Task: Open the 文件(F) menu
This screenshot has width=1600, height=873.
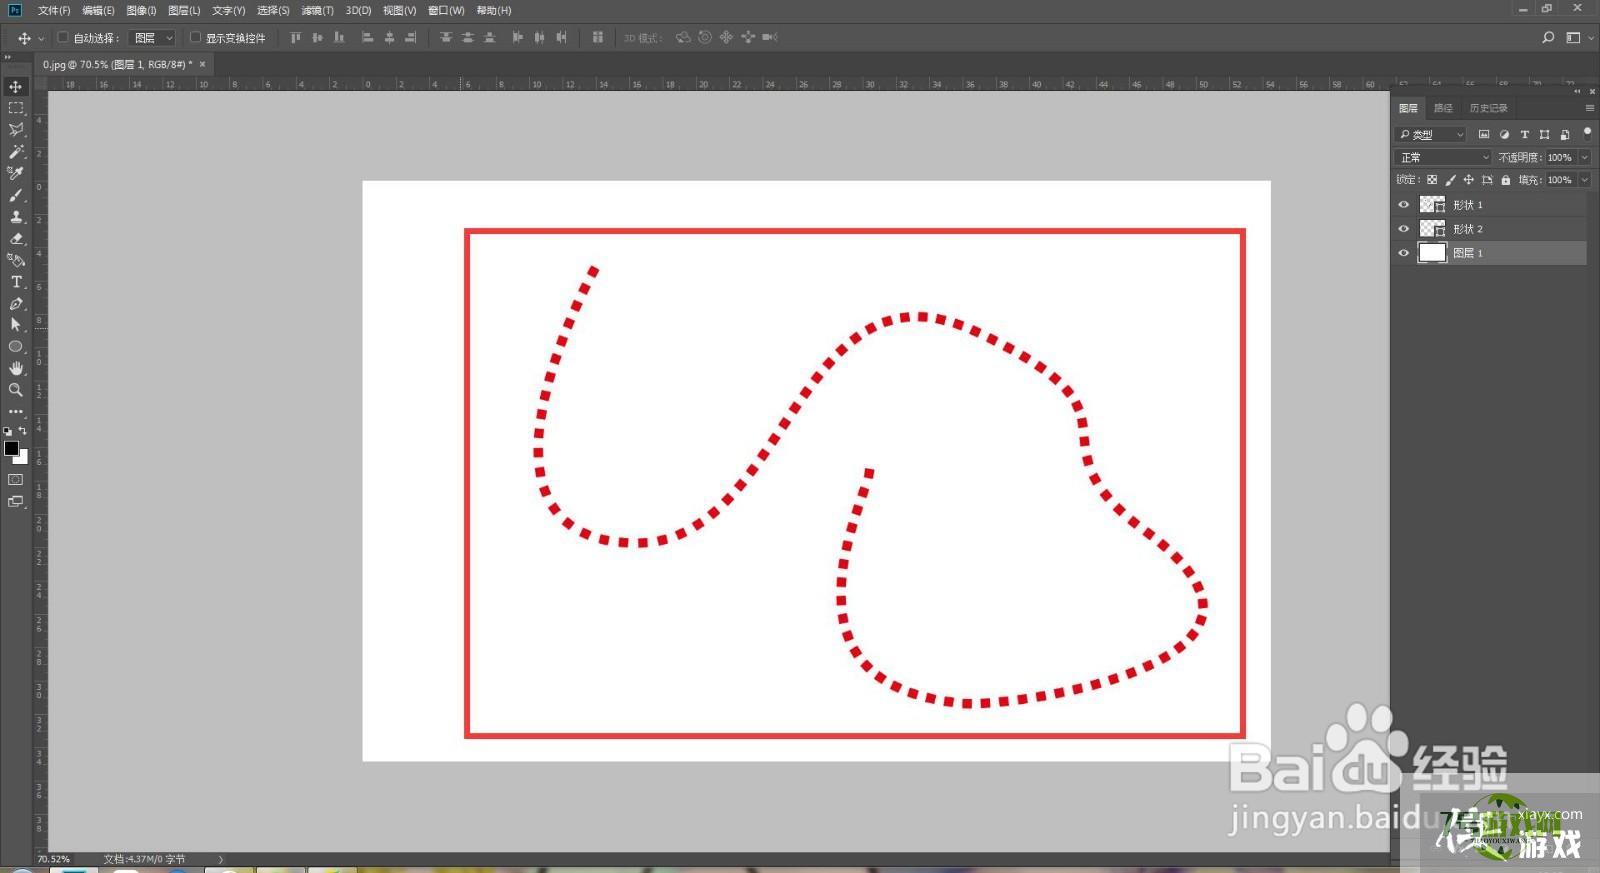Action: point(54,10)
